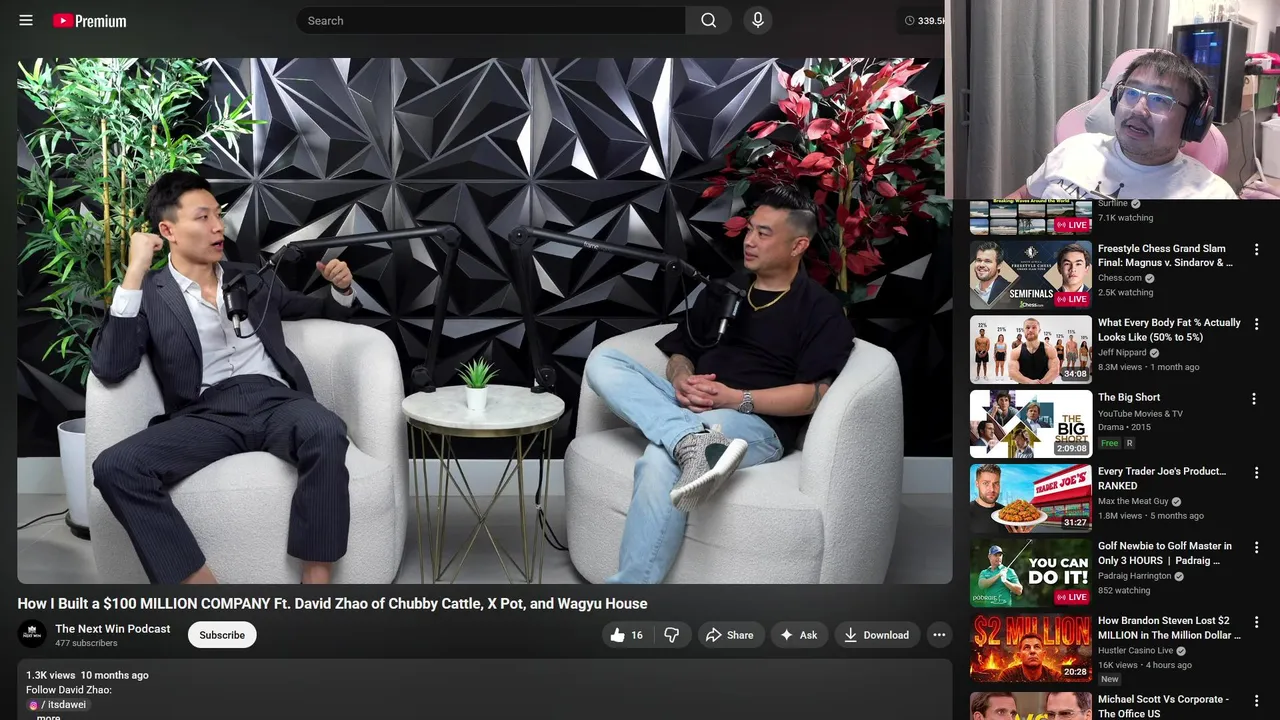
Task: Open What Every Body Fat % thumbnail
Action: coord(1031,350)
